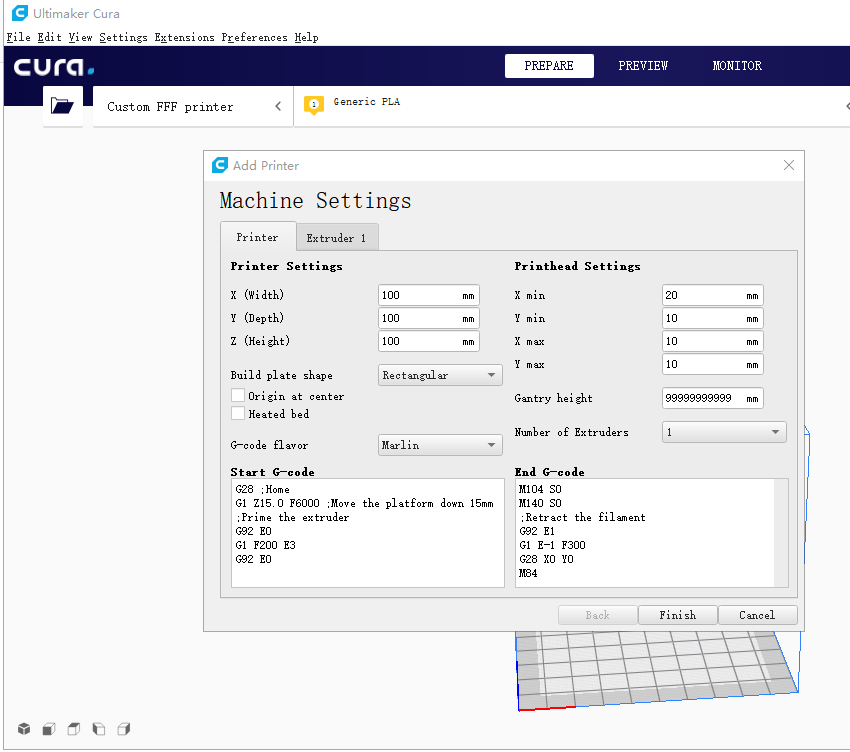
Task: Select the top view cube icon
Action: point(74,729)
